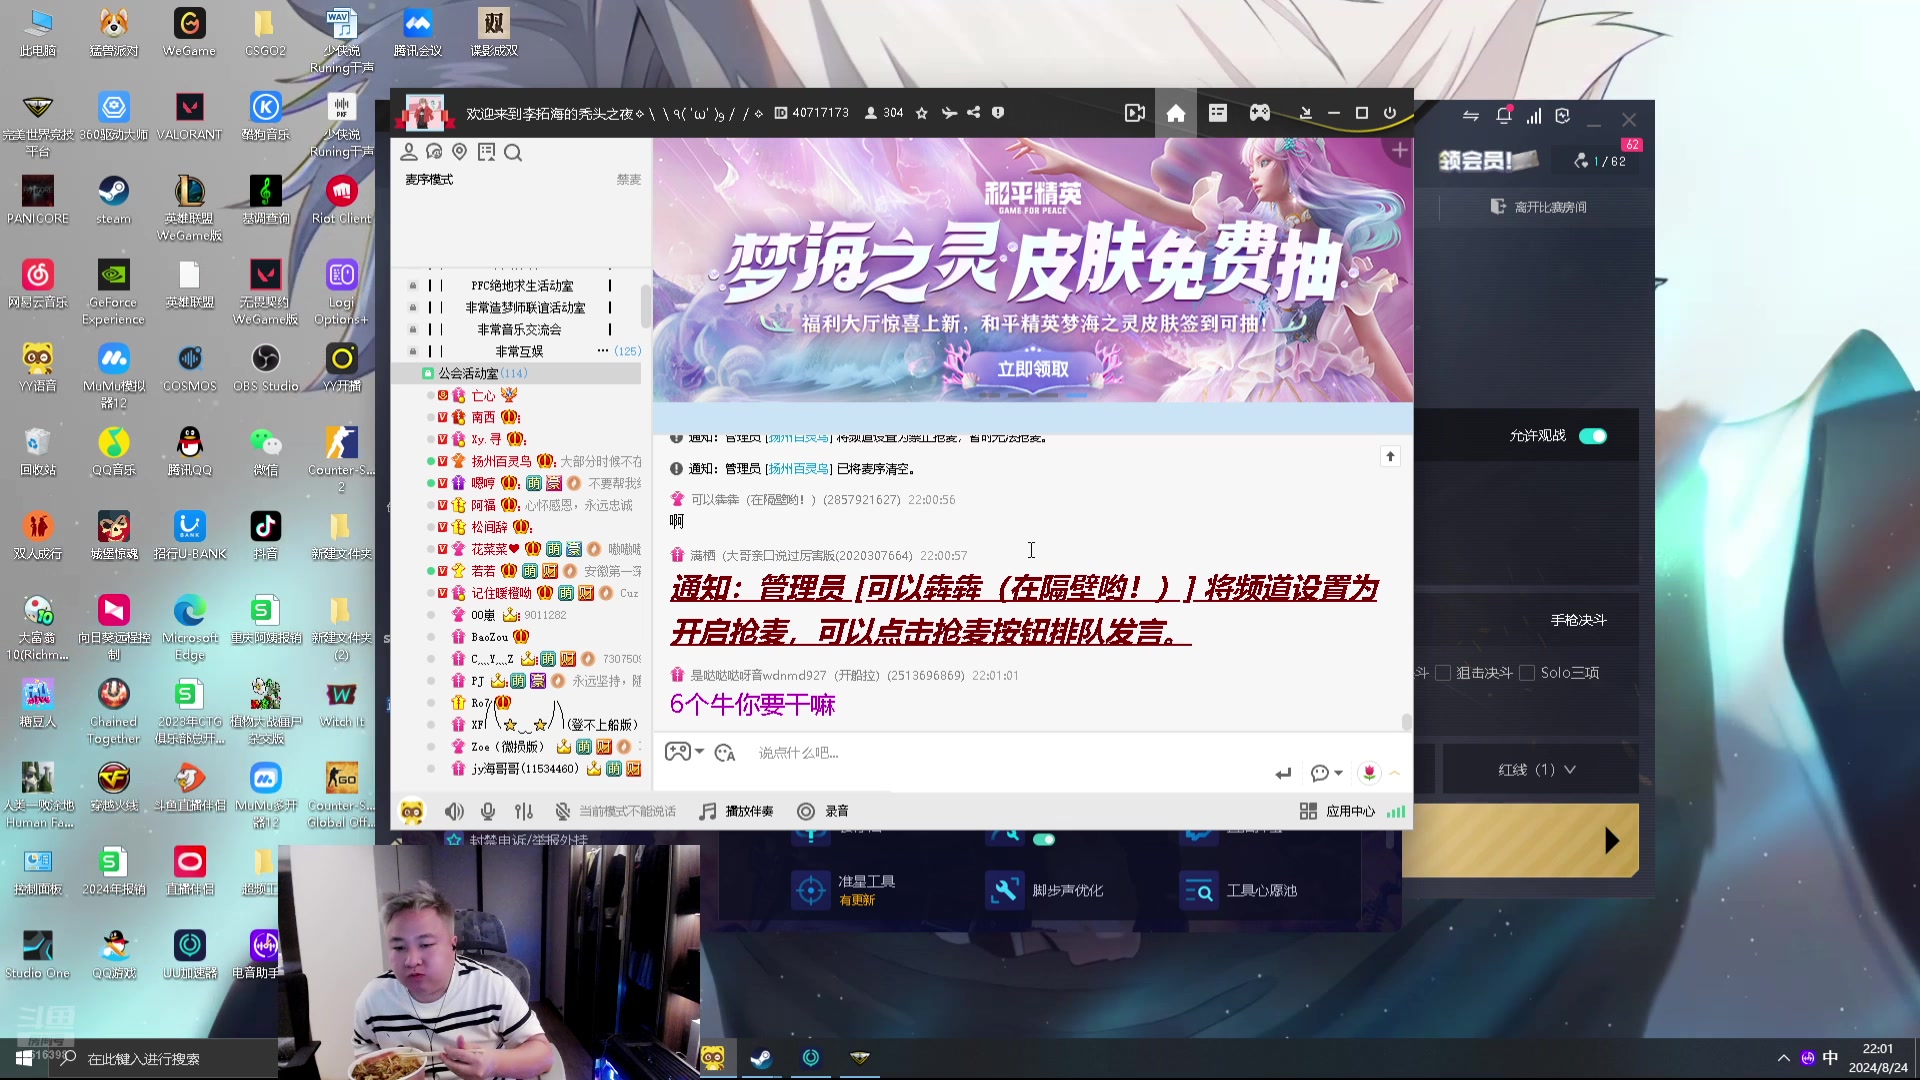Turn off the 允许观战 spectate toggle

(1592, 436)
